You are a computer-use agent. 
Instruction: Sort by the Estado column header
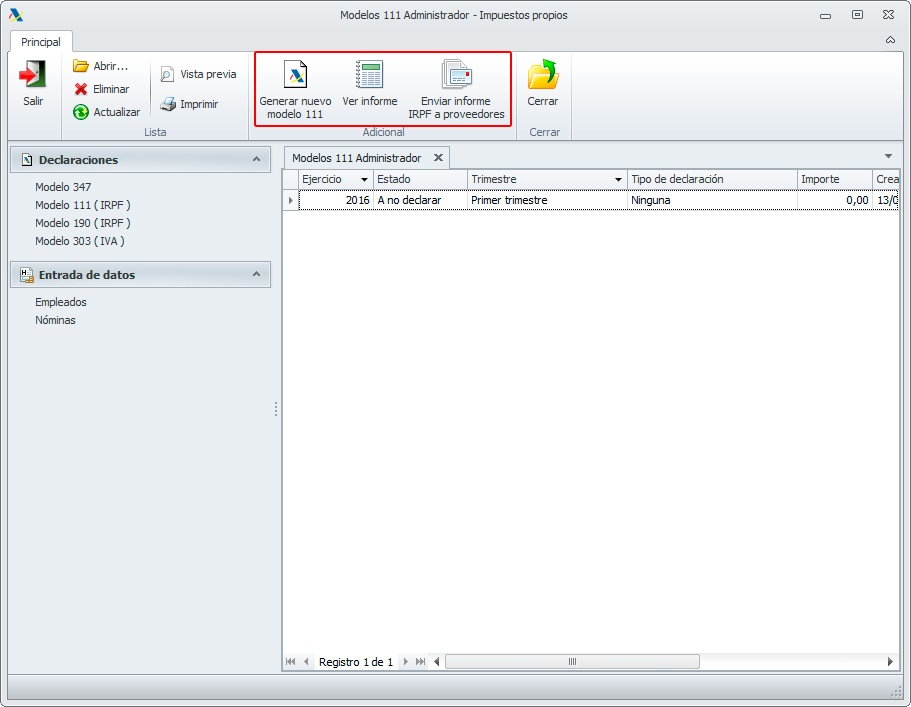[420, 180]
